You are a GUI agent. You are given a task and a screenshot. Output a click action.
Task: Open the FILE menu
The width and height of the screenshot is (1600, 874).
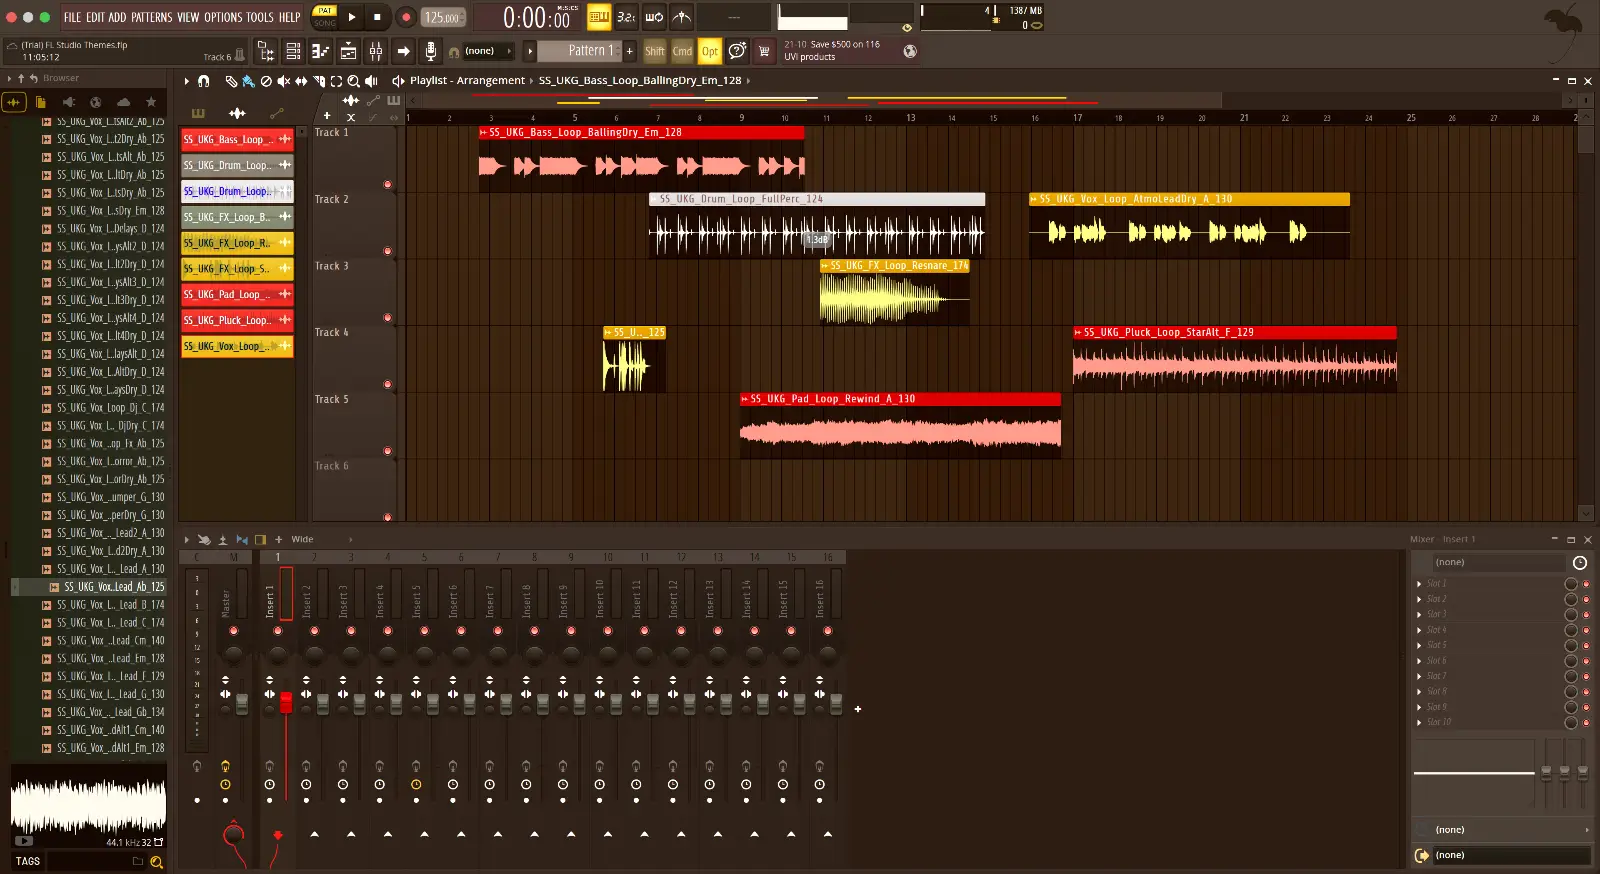[72, 17]
